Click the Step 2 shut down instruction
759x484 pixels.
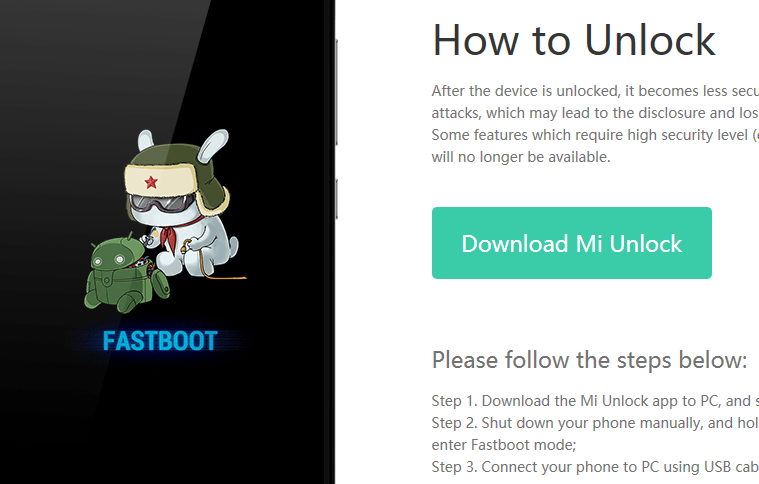pyautogui.click(x=595, y=423)
